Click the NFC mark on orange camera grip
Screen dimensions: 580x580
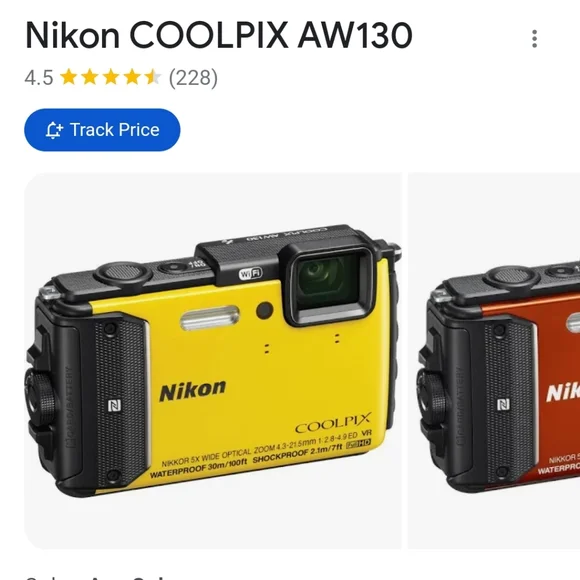coord(503,404)
